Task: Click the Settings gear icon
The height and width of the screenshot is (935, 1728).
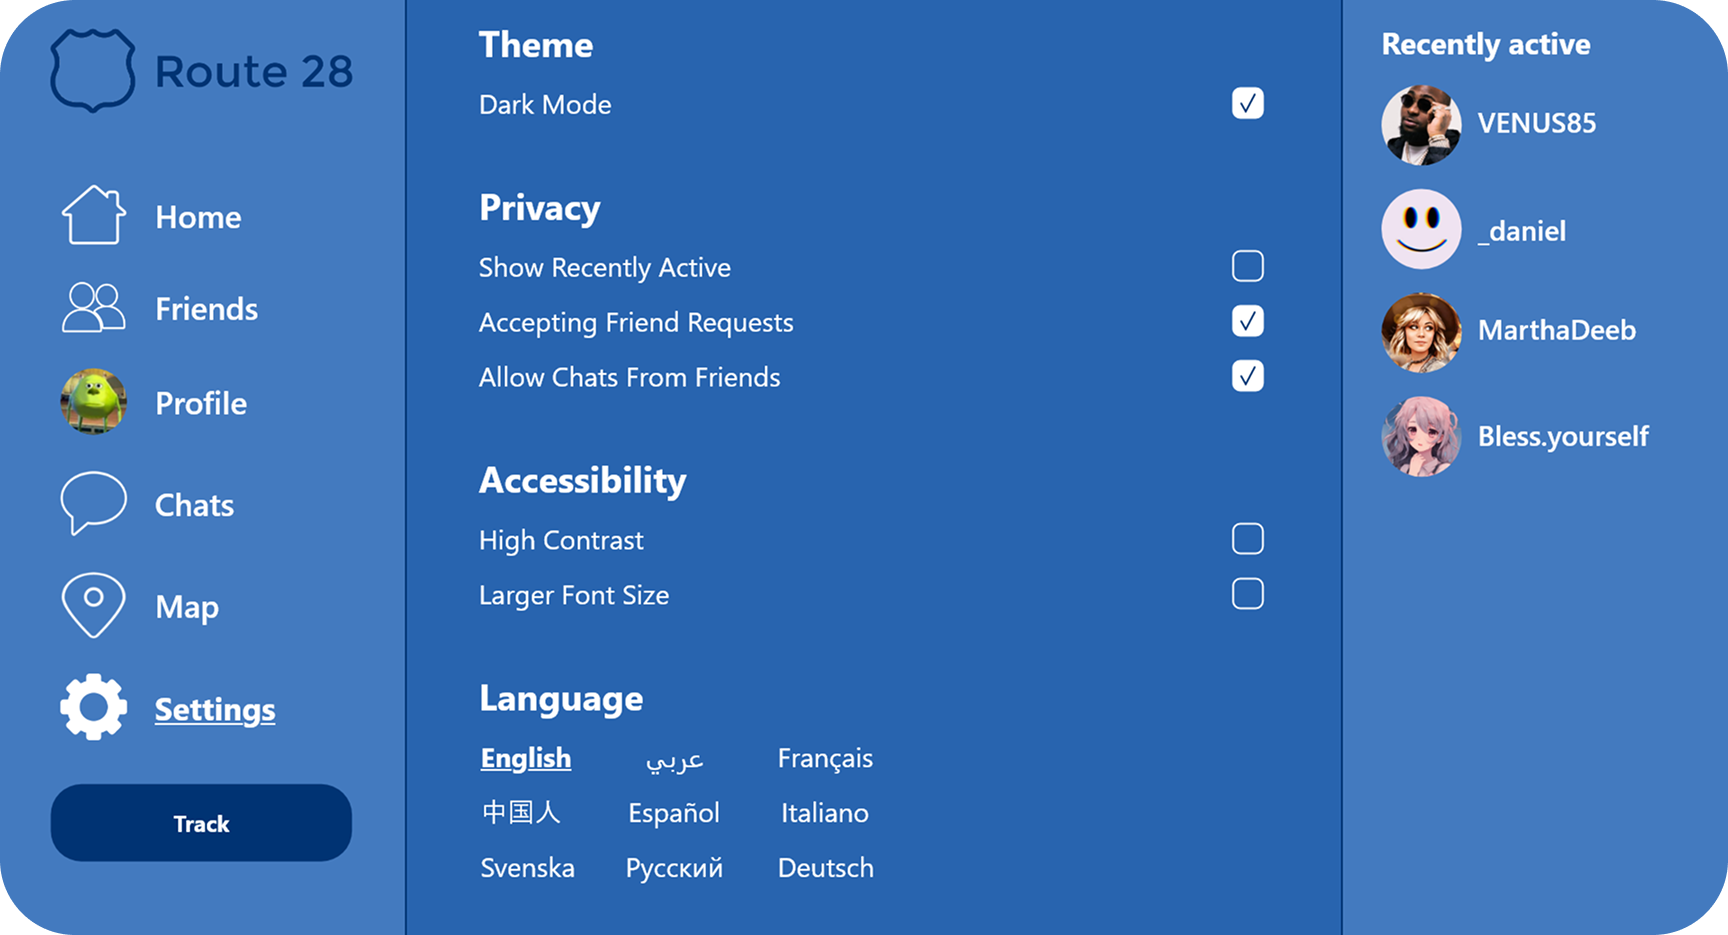Action: click(94, 707)
